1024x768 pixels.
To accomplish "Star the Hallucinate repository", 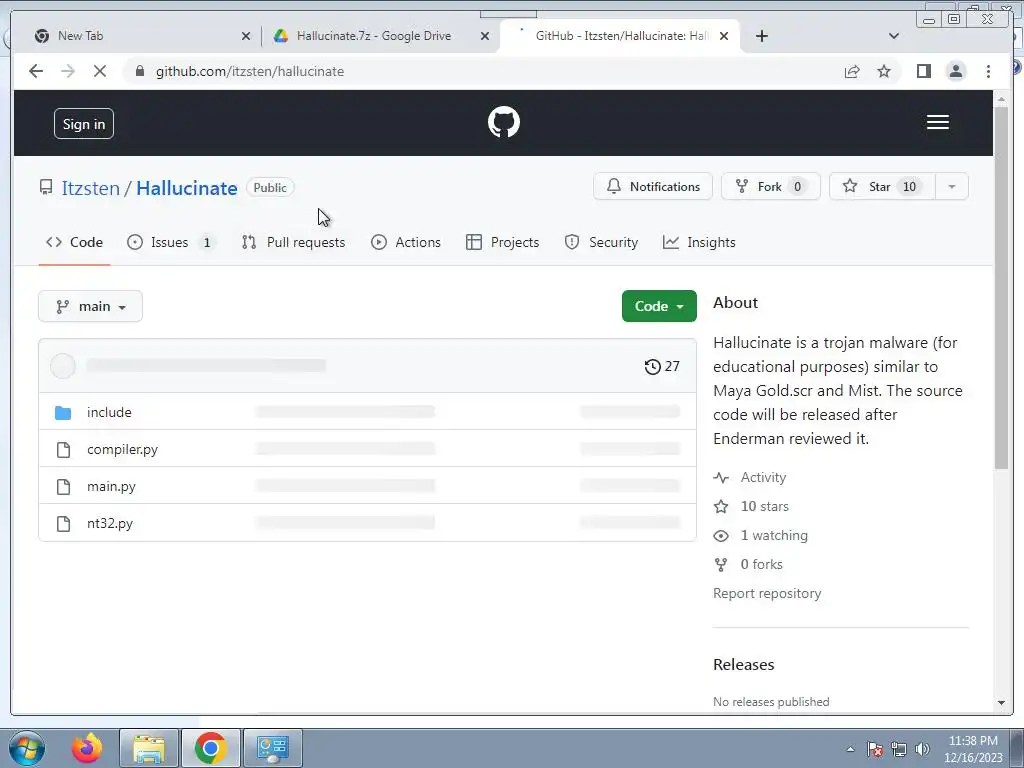I will (x=882, y=187).
